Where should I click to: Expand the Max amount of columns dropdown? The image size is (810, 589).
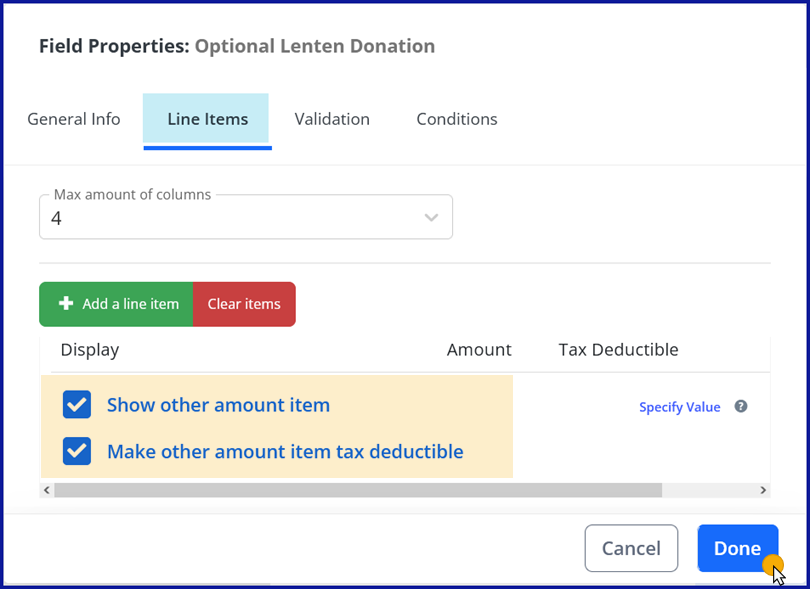(x=245, y=217)
